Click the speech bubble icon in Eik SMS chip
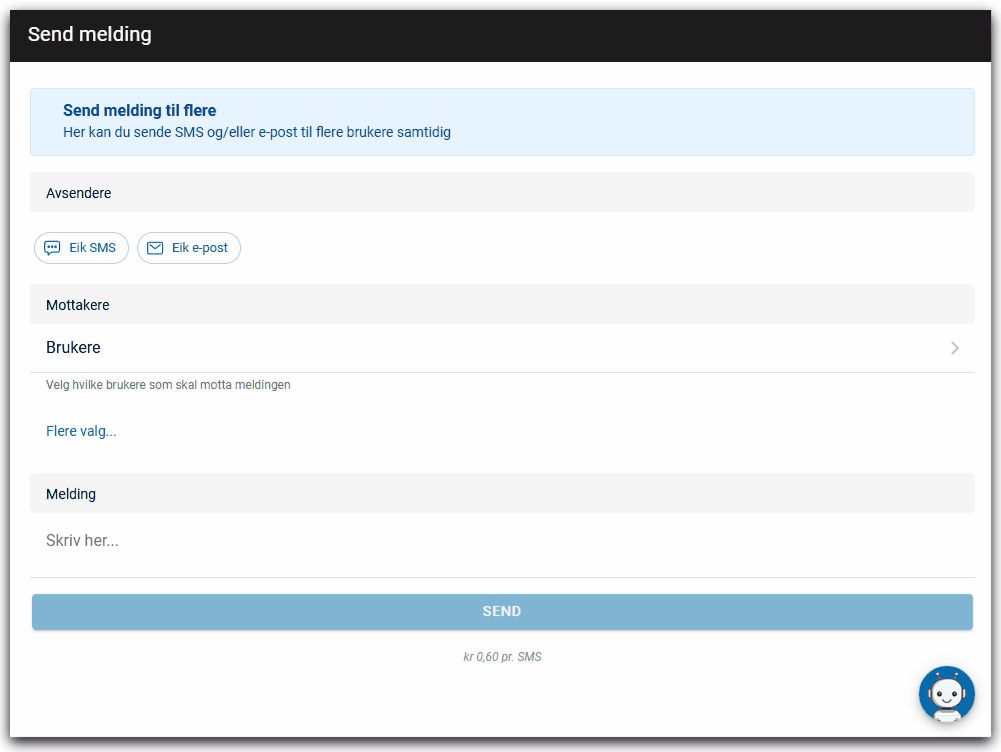Screen dimensions: 1001x752 tap(53, 248)
